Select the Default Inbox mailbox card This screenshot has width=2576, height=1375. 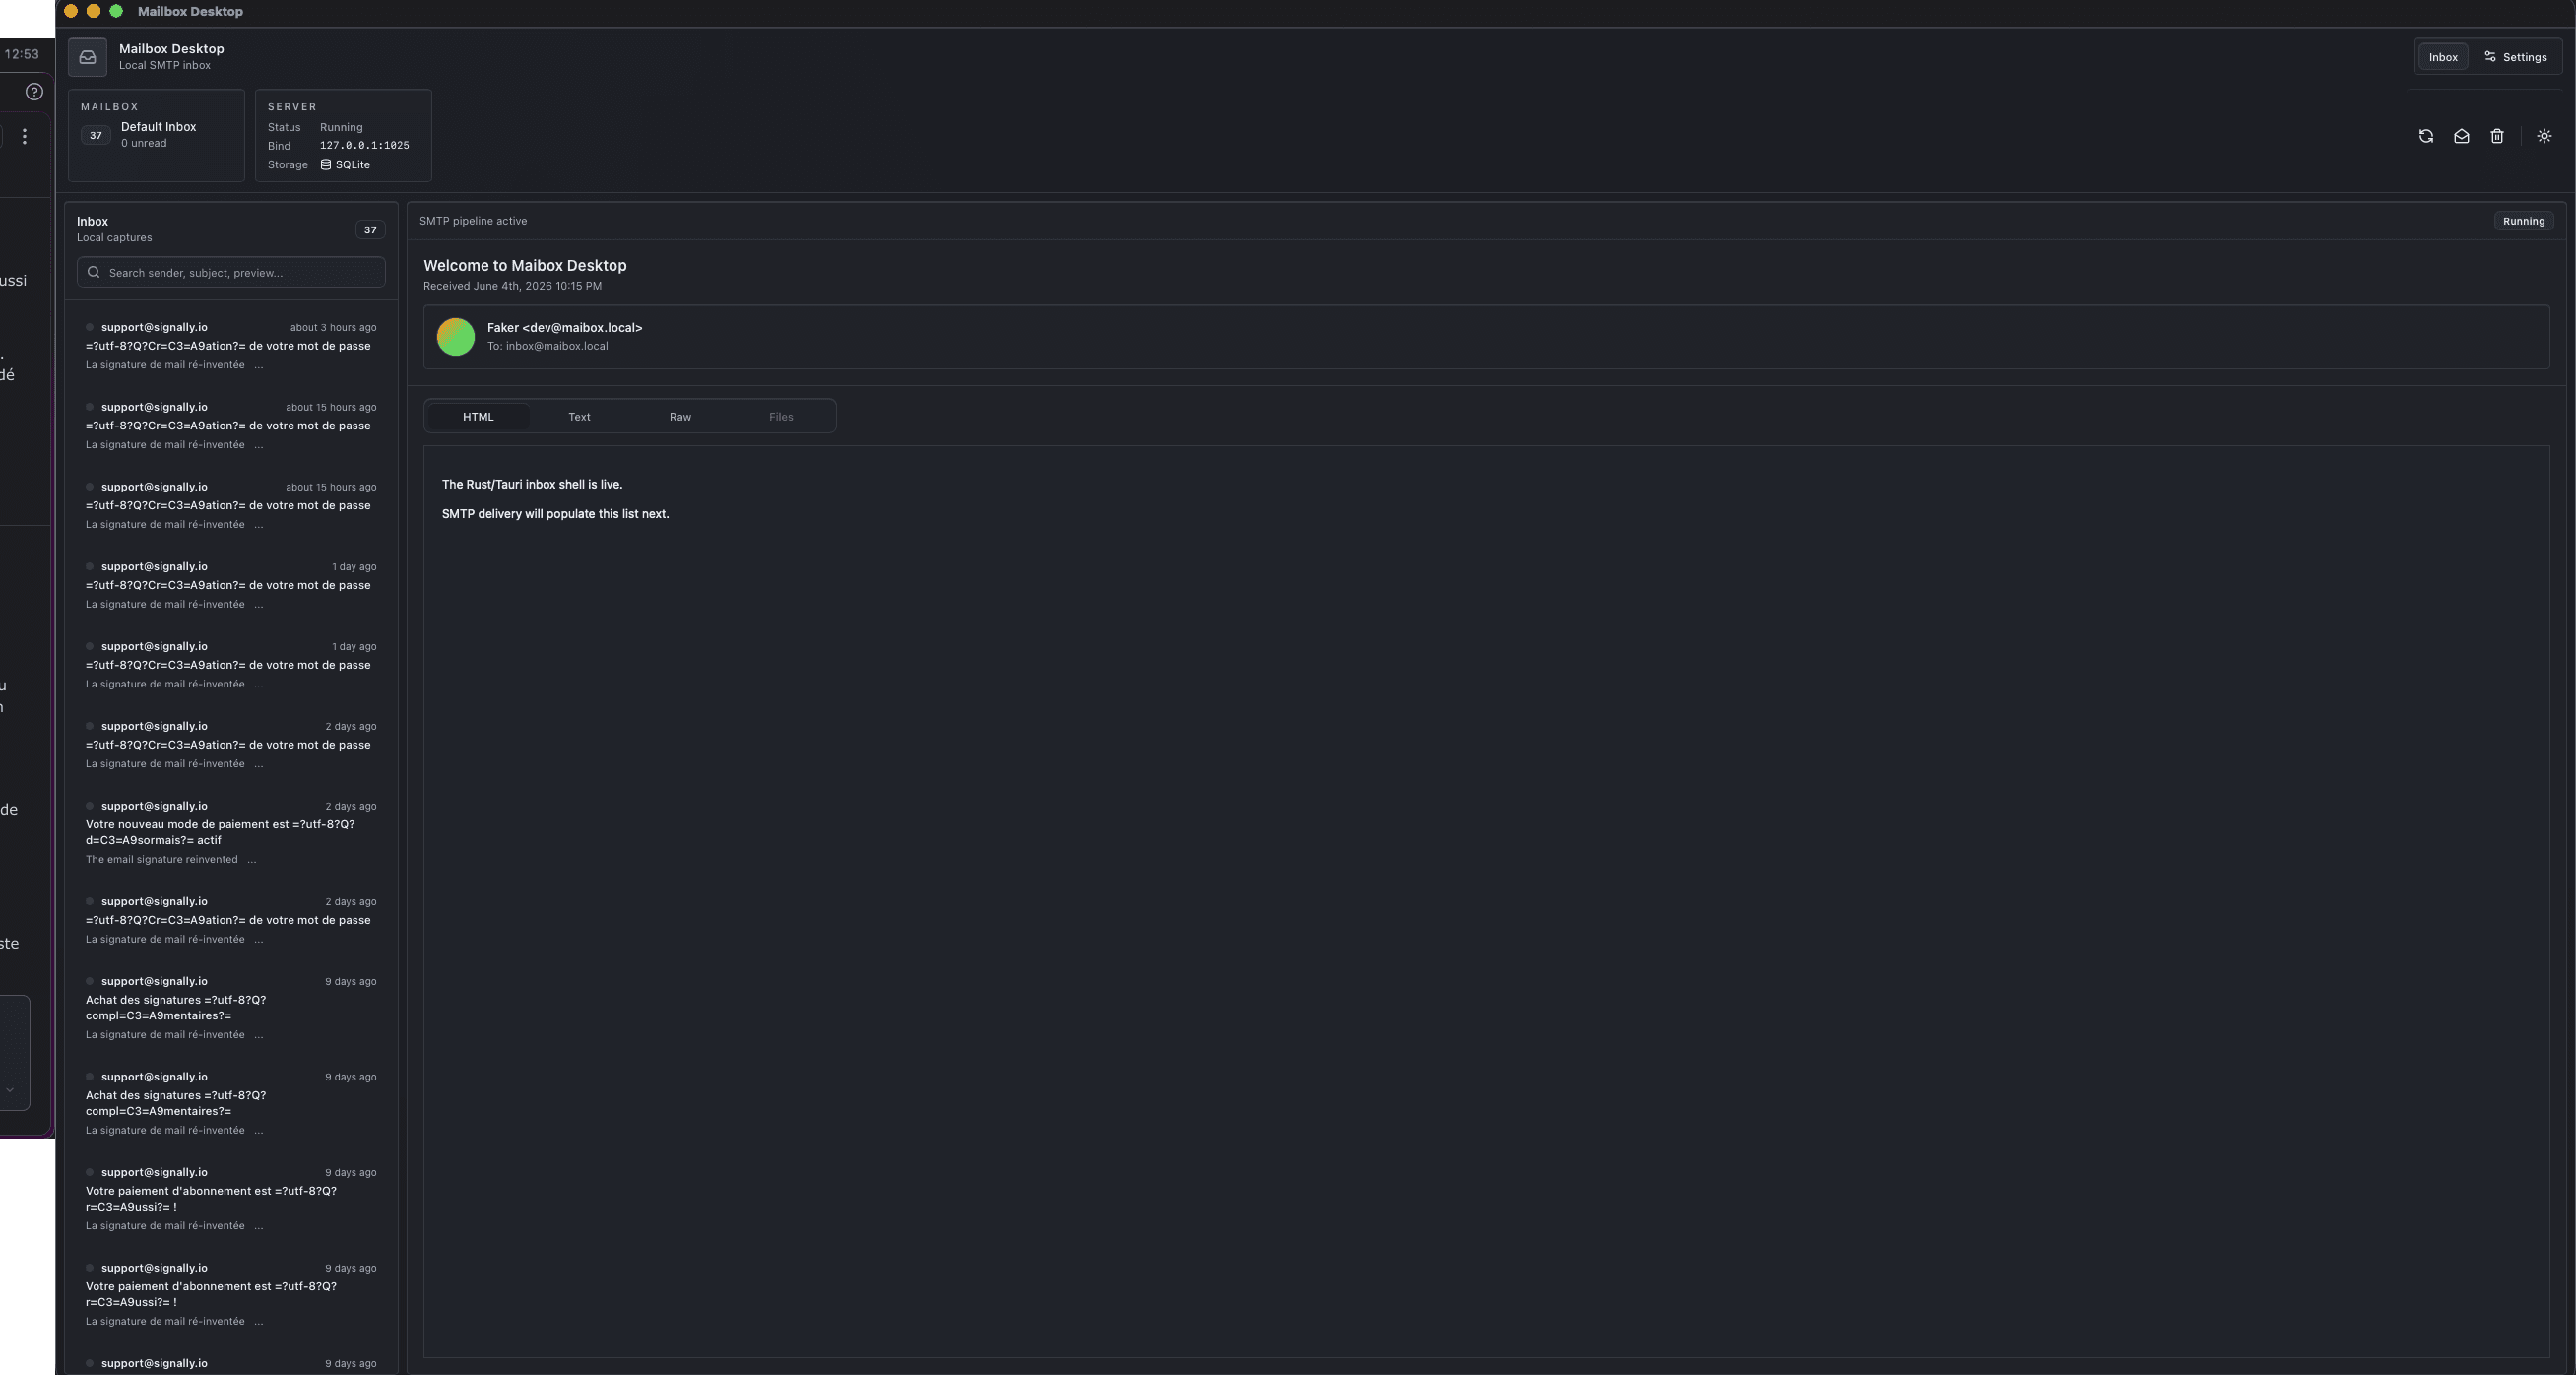[x=156, y=135]
